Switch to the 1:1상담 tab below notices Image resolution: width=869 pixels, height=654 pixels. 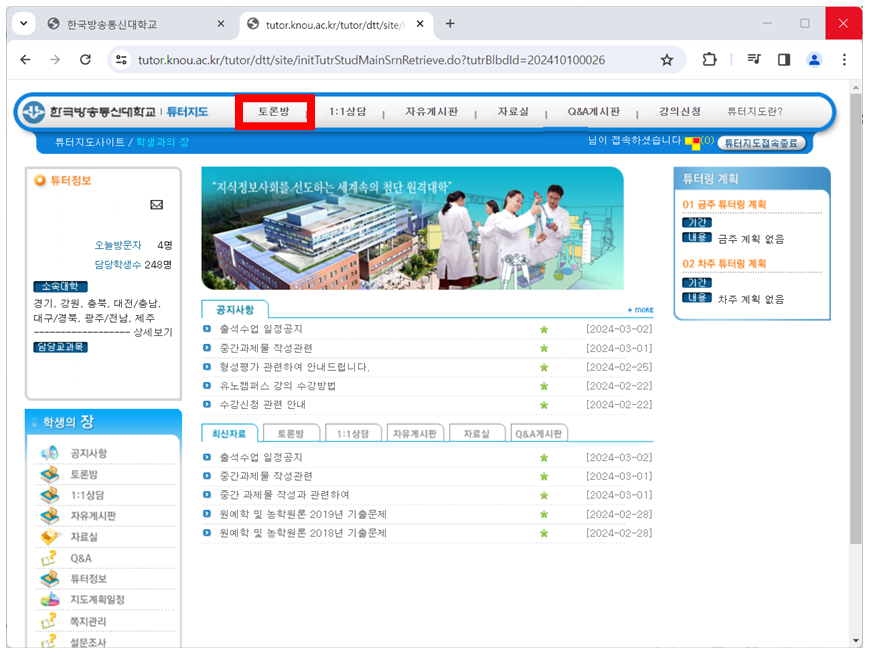click(353, 434)
